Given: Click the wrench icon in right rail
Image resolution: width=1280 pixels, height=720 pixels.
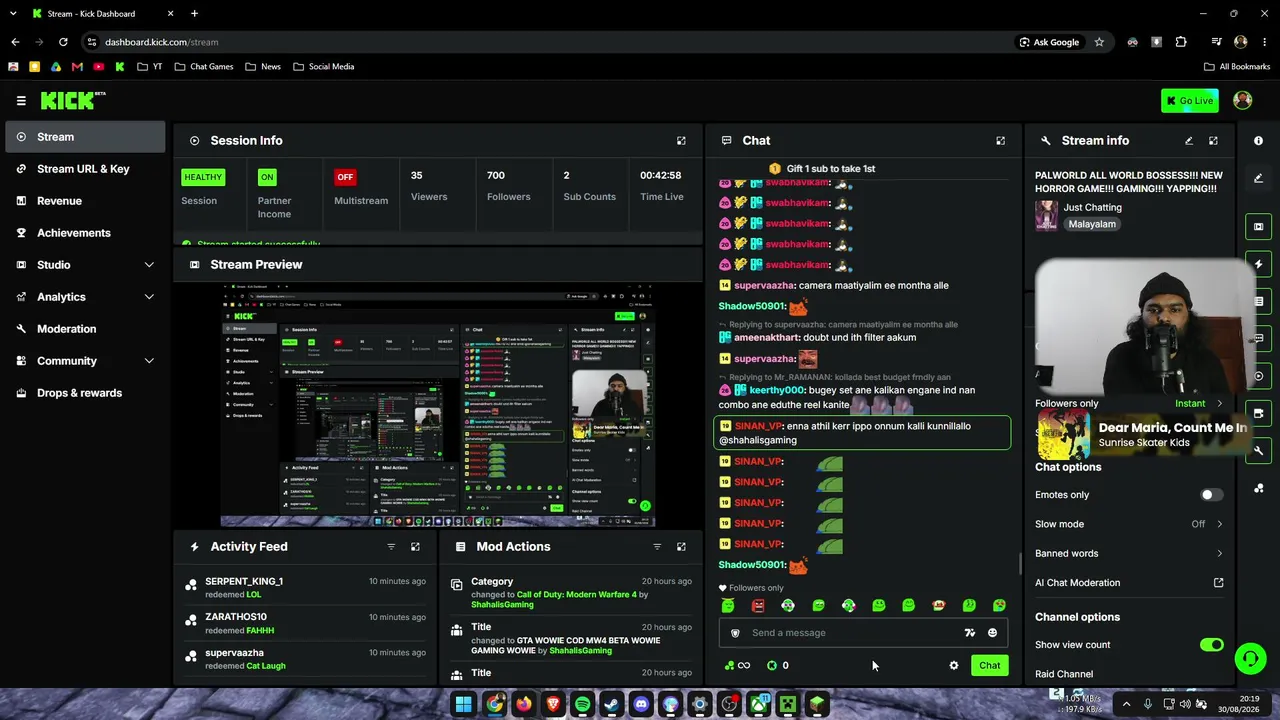Looking at the screenshot, I should 1258,451.
